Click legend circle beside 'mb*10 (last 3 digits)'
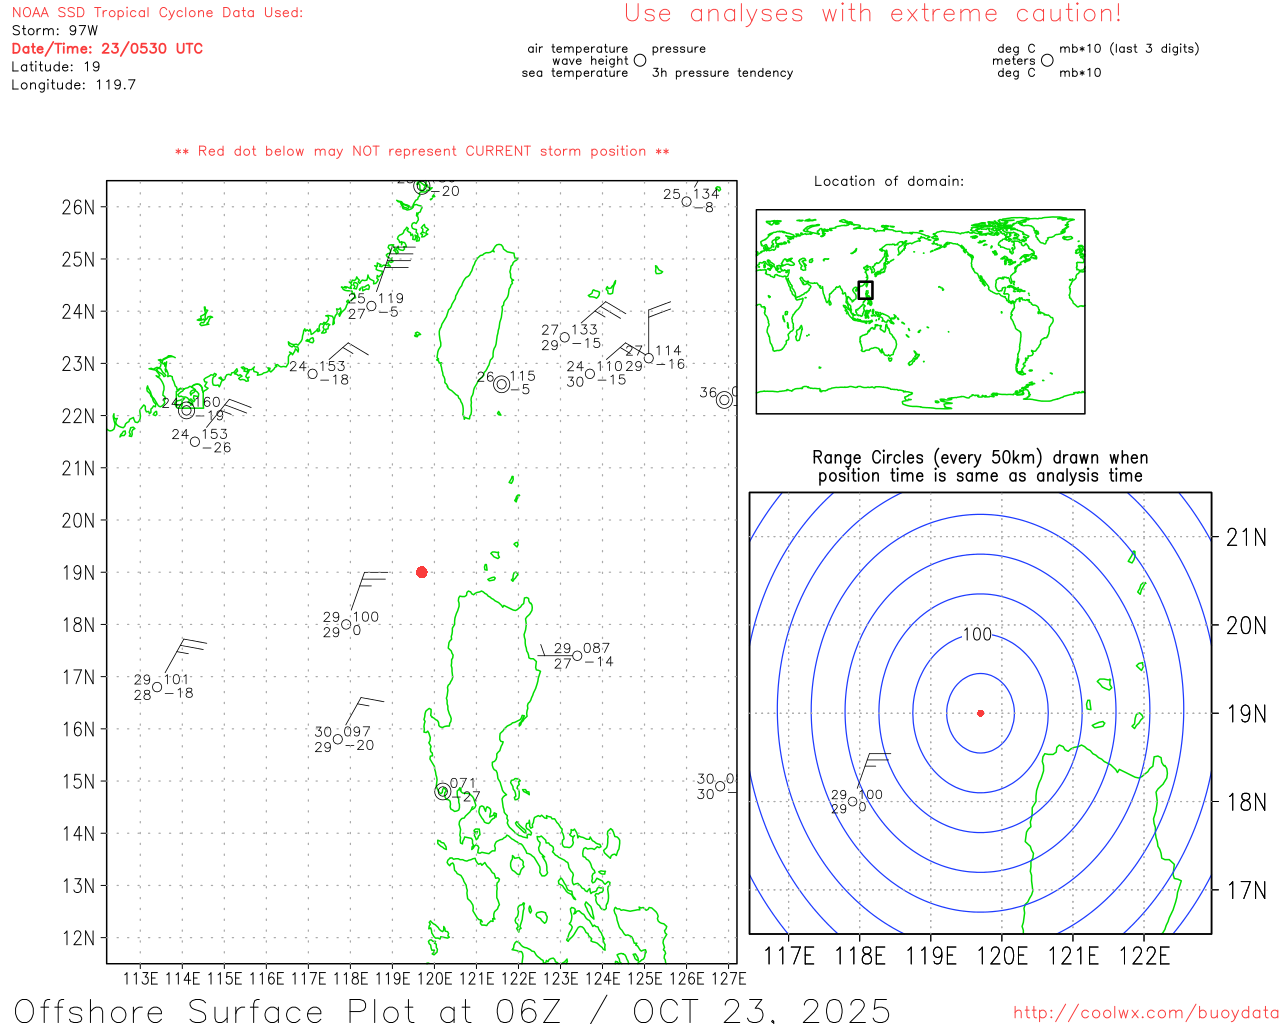Viewport: 1280px width, 1024px height. coord(1047,60)
